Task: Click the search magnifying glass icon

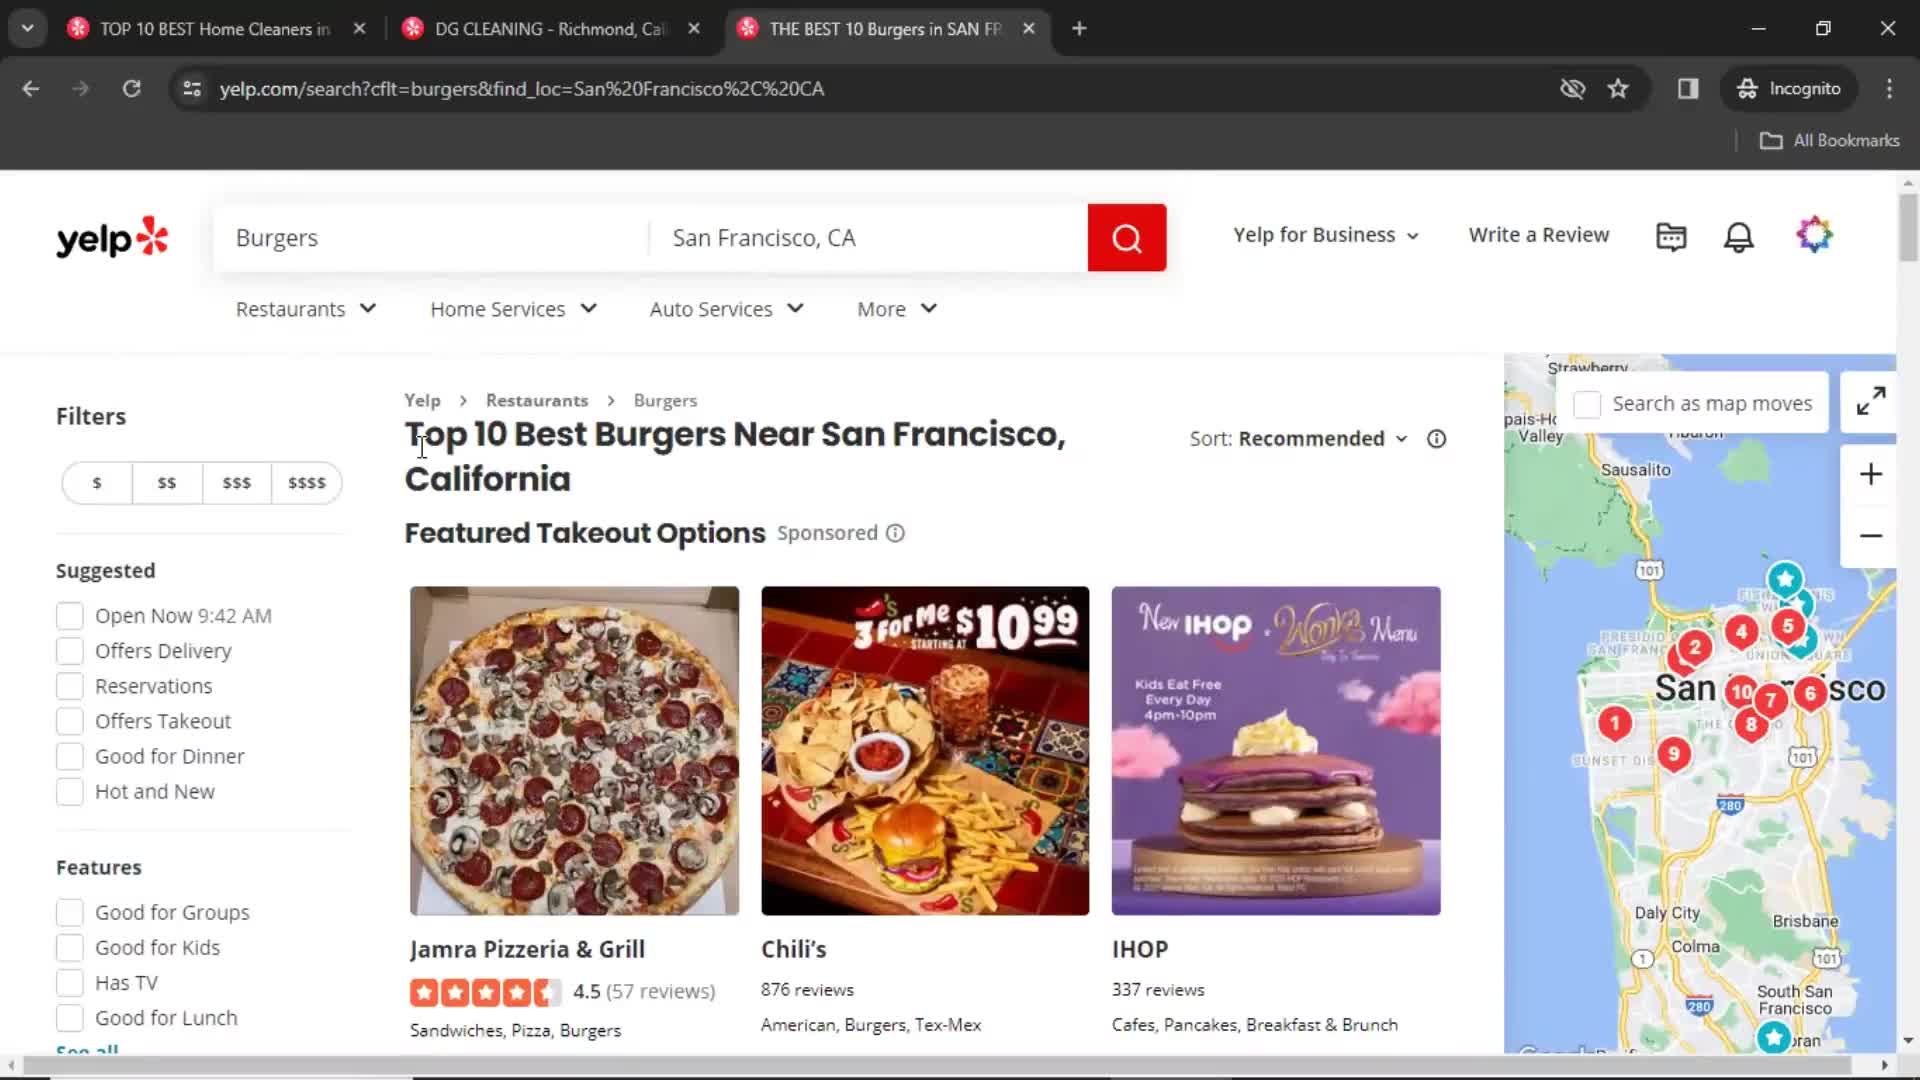Action: (1127, 237)
